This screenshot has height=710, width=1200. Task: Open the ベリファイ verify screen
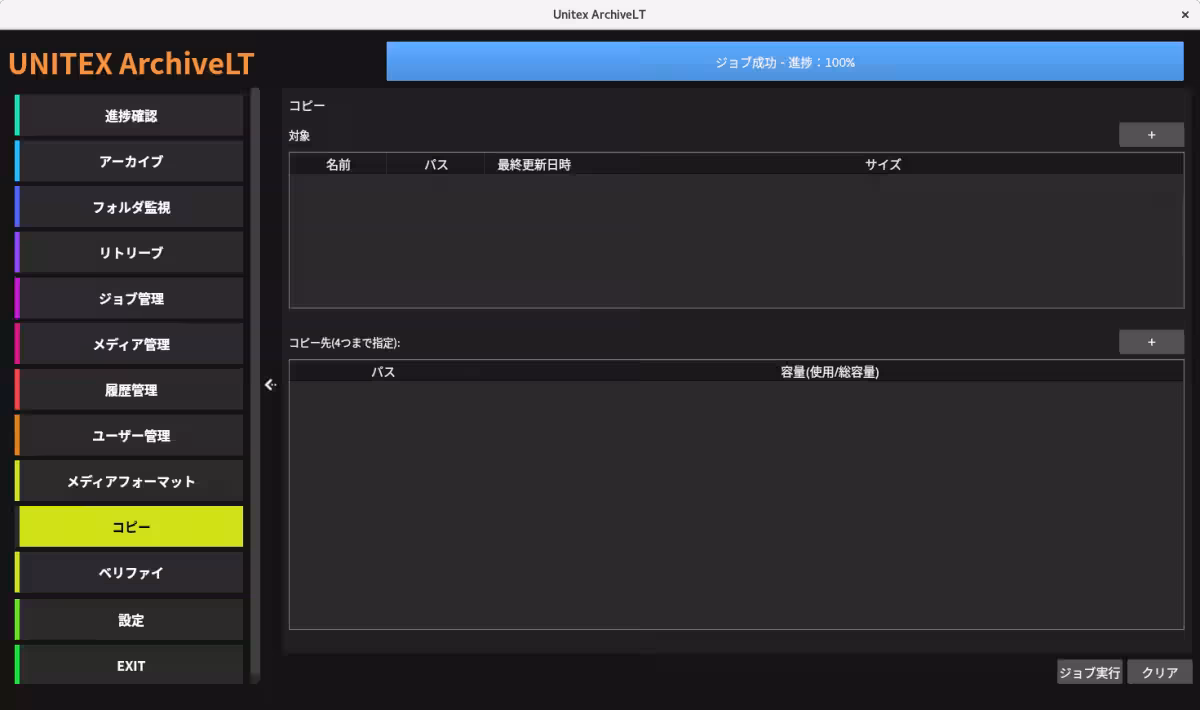coord(129,572)
